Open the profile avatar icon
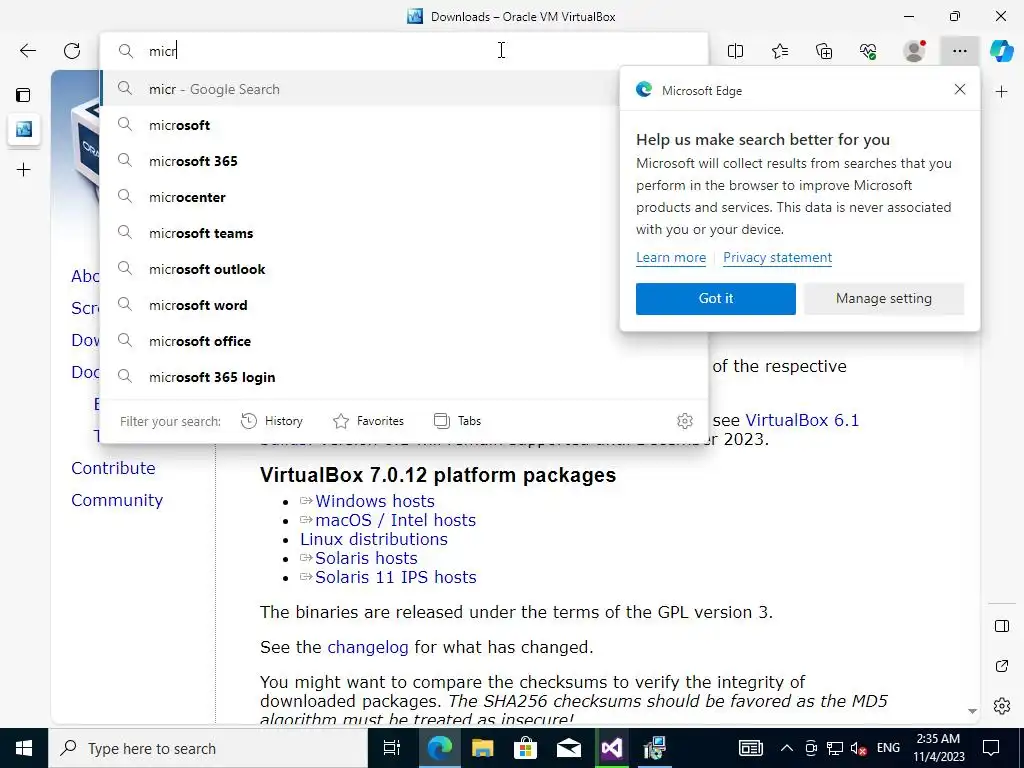The height and width of the screenshot is (768, 1024). 914,51
